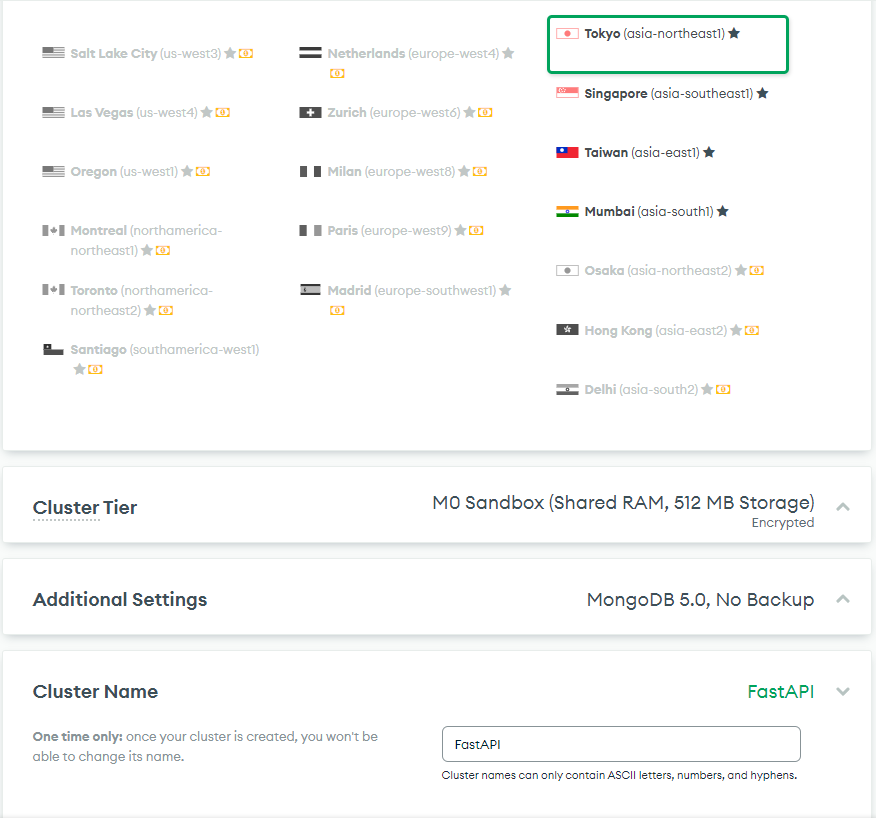Select Mumbai (asia-south1) region
Screen dimensions: 876x818
point(642,211)
